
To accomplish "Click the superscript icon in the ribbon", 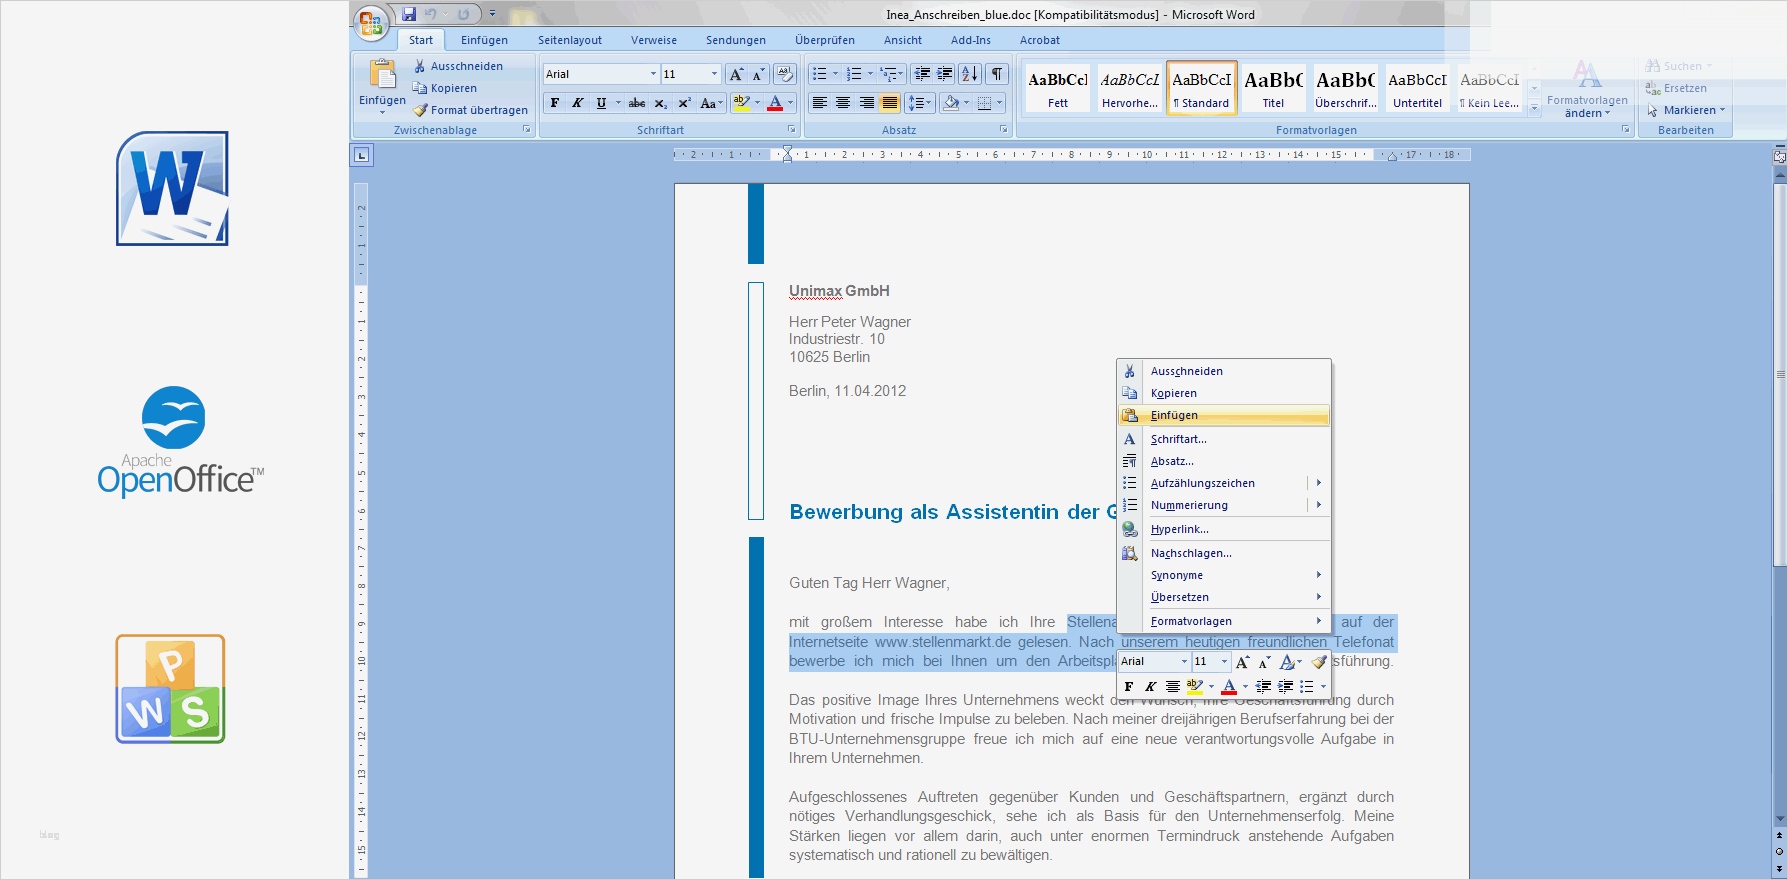I will point(684,103).
